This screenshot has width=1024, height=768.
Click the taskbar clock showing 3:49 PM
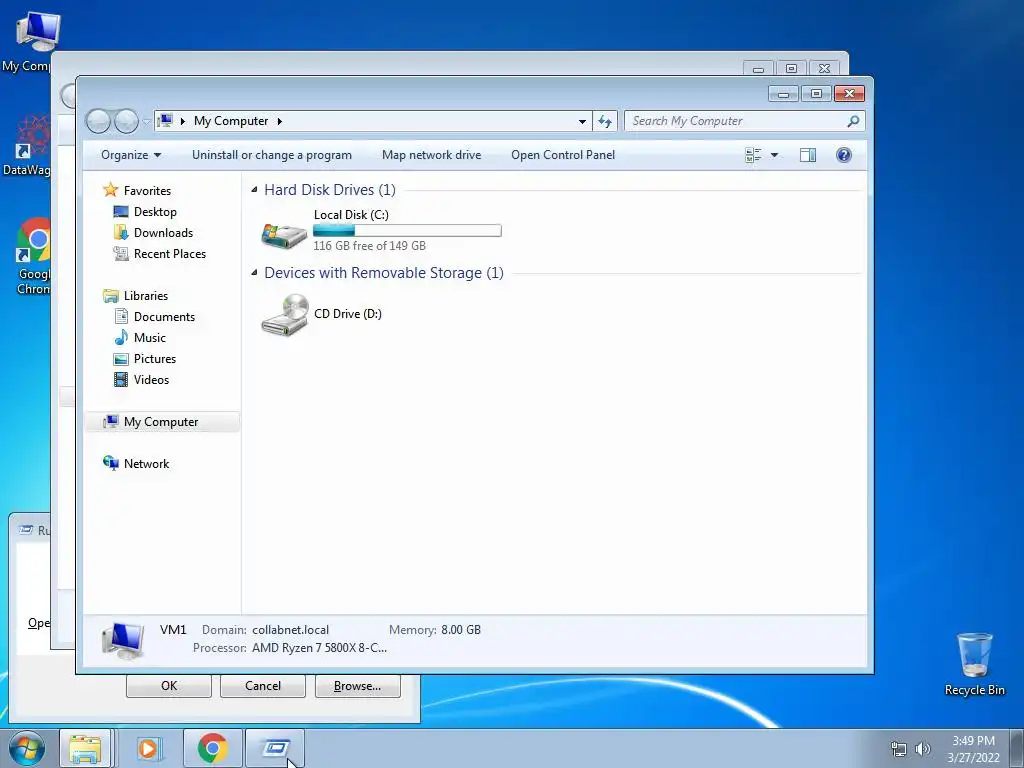tap(973, 741)
